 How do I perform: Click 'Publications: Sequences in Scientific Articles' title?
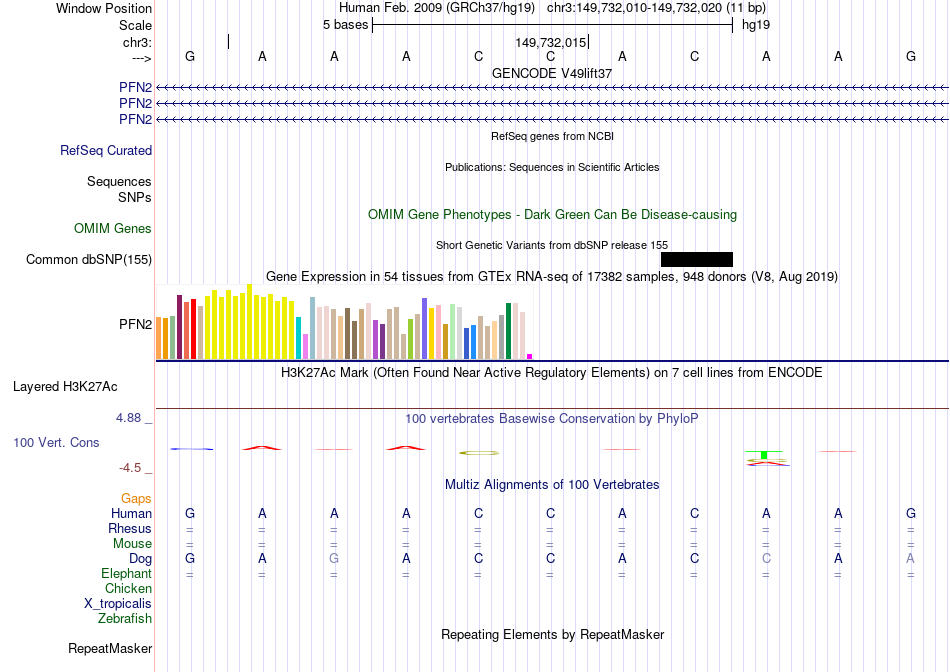tap(552, 167)
